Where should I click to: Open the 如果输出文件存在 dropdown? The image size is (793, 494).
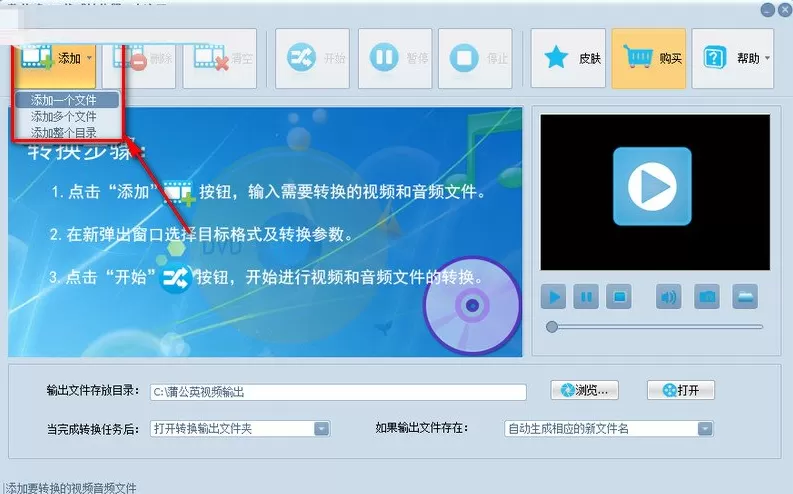(609, 429)
